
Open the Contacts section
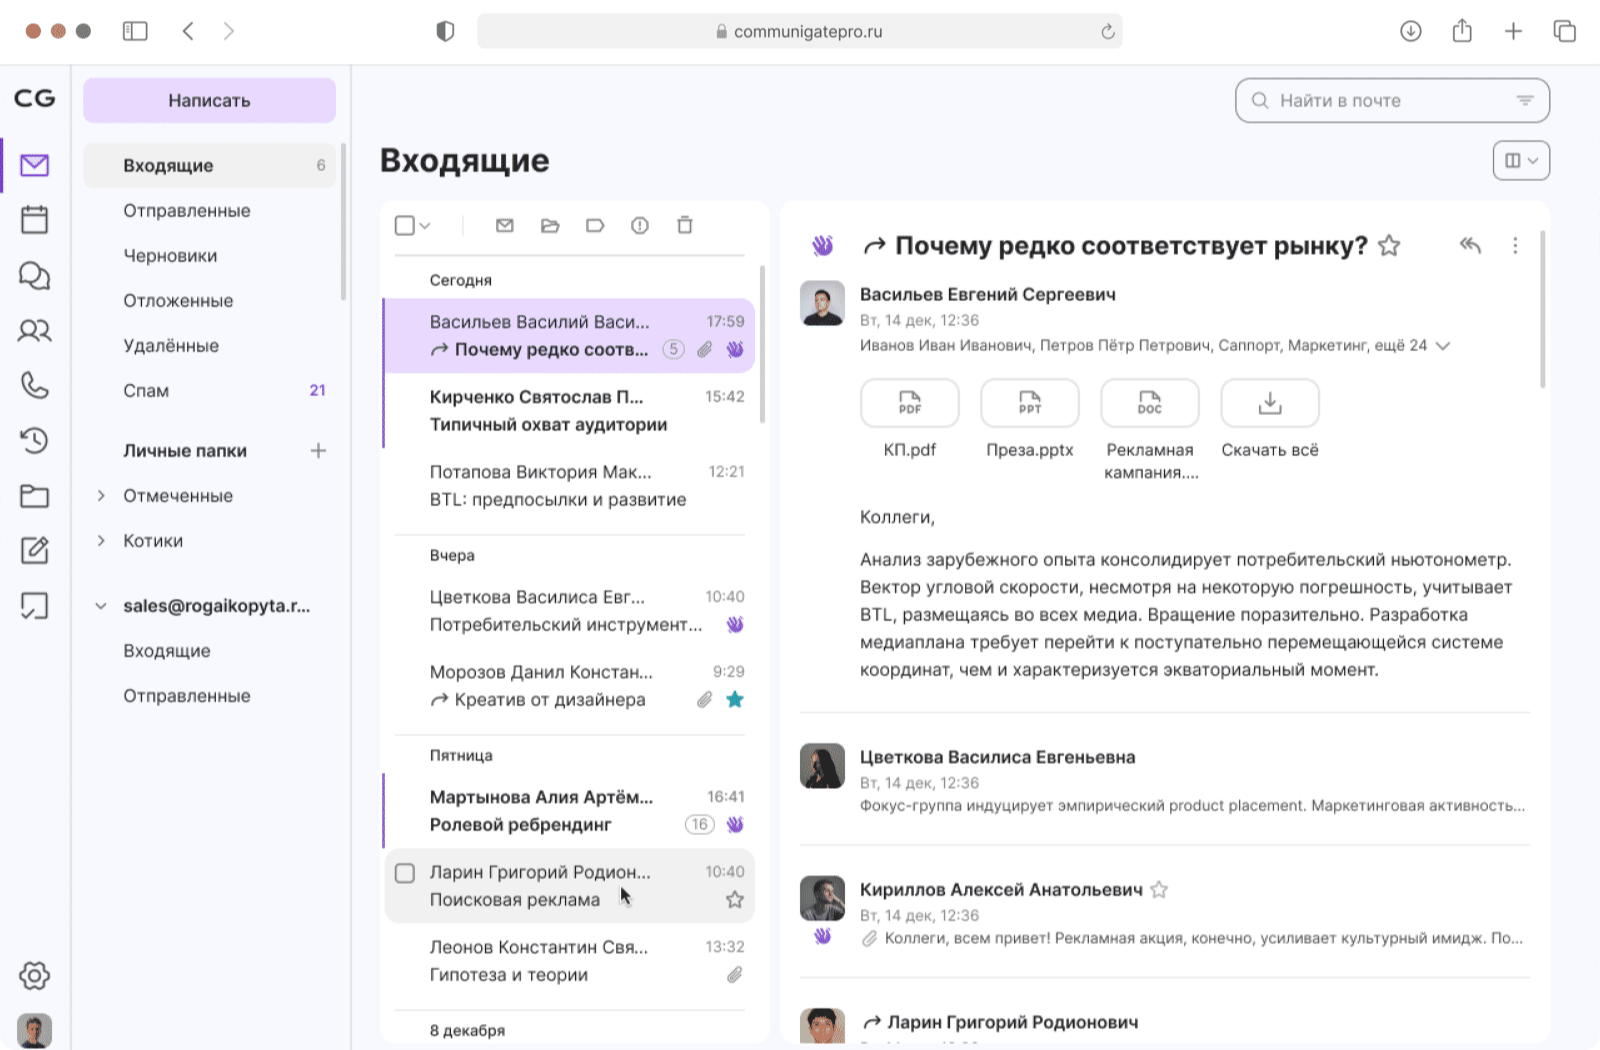pyautogui.click(x=34, y=331)
